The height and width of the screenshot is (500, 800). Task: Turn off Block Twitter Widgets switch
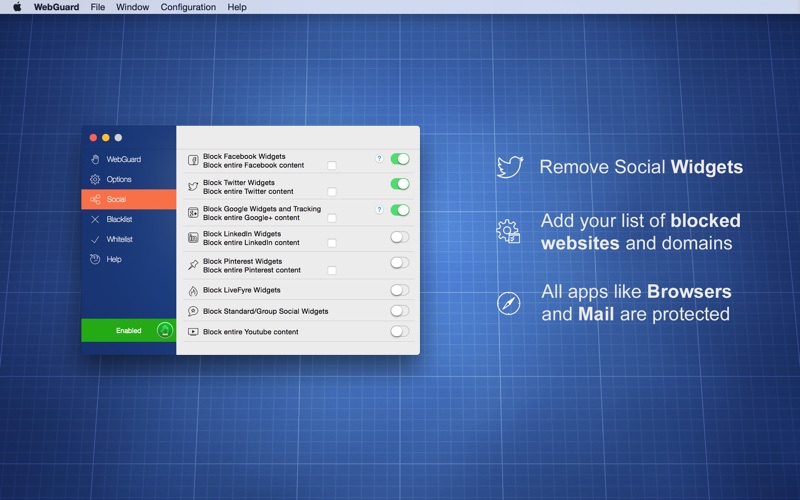pos(400,184)
